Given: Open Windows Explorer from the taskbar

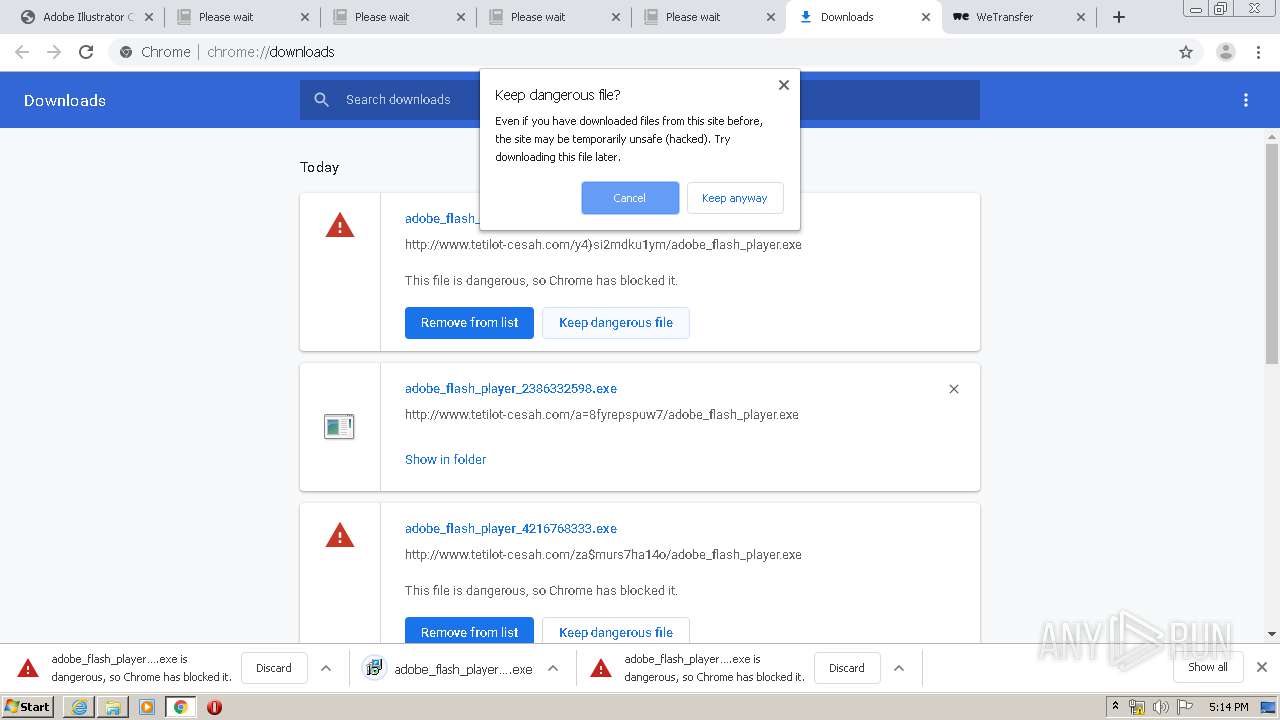Looking at the screenshot, I should pyautogui.click(x=113, y=707).
